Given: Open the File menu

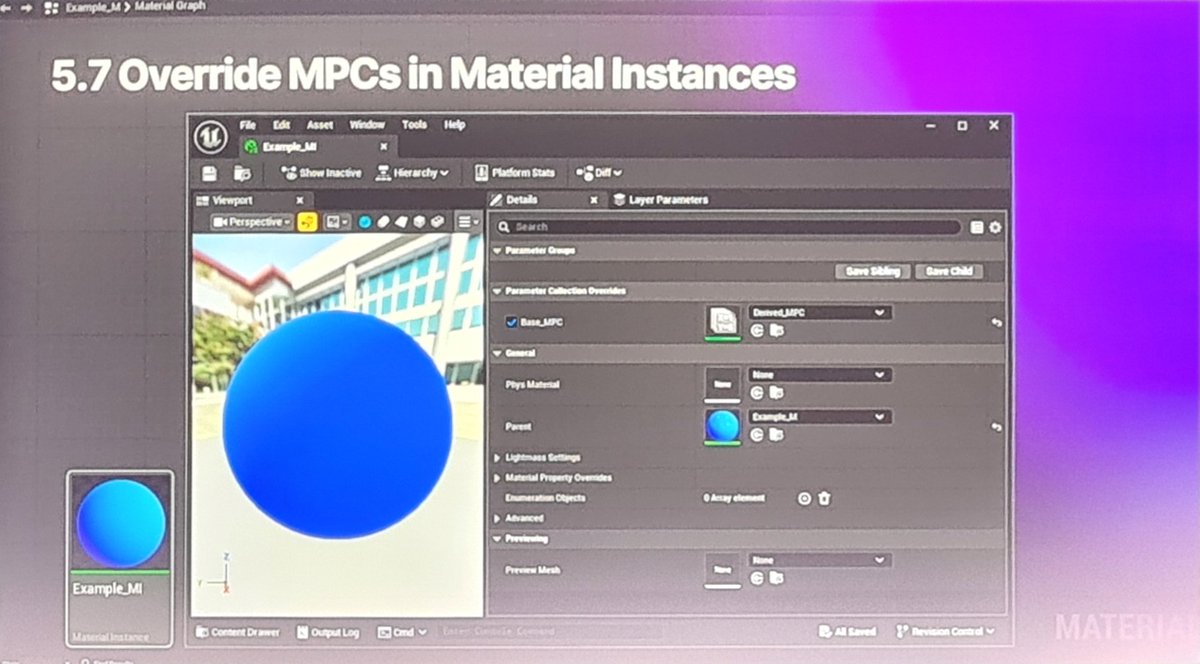Looking at the screenshot, I should [x=248, y=125].
